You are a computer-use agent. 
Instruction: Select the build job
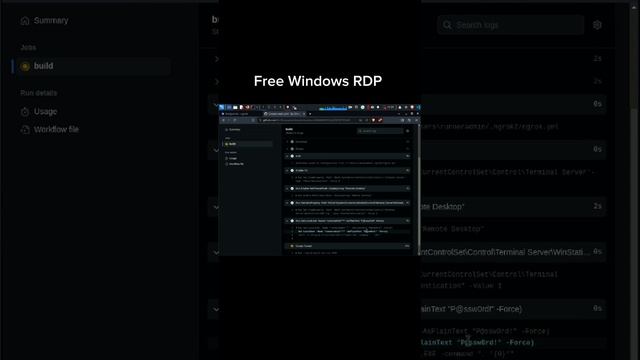pos(92,66)
